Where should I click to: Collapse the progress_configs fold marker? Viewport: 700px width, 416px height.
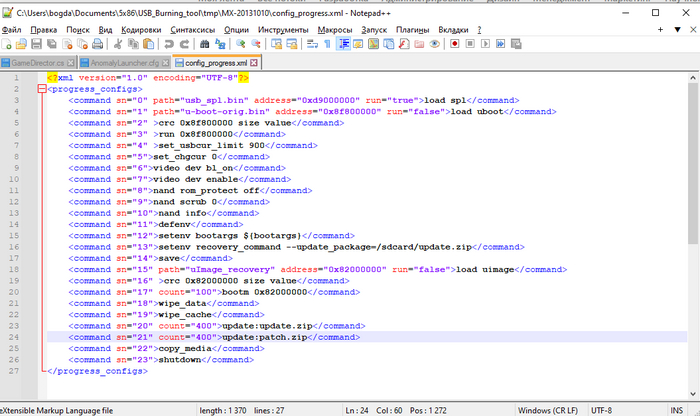coord(40,88)
